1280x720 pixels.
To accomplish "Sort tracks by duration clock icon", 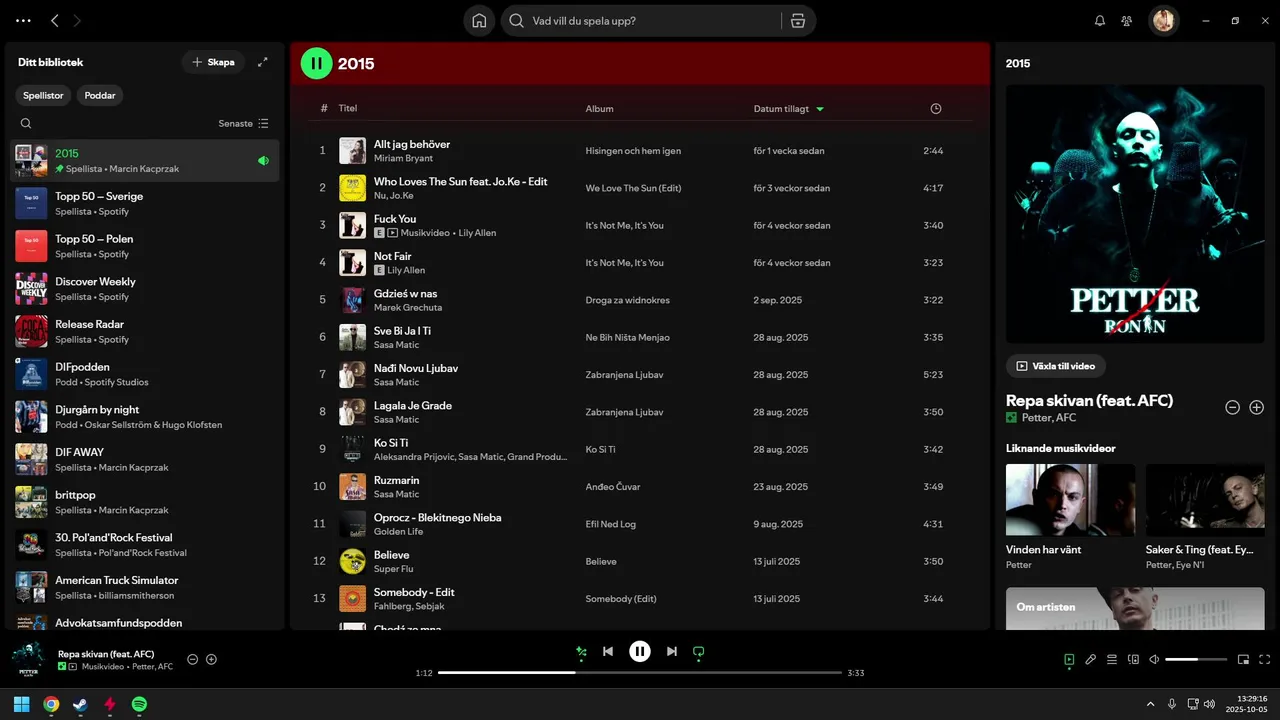I will tap(935, 108).
